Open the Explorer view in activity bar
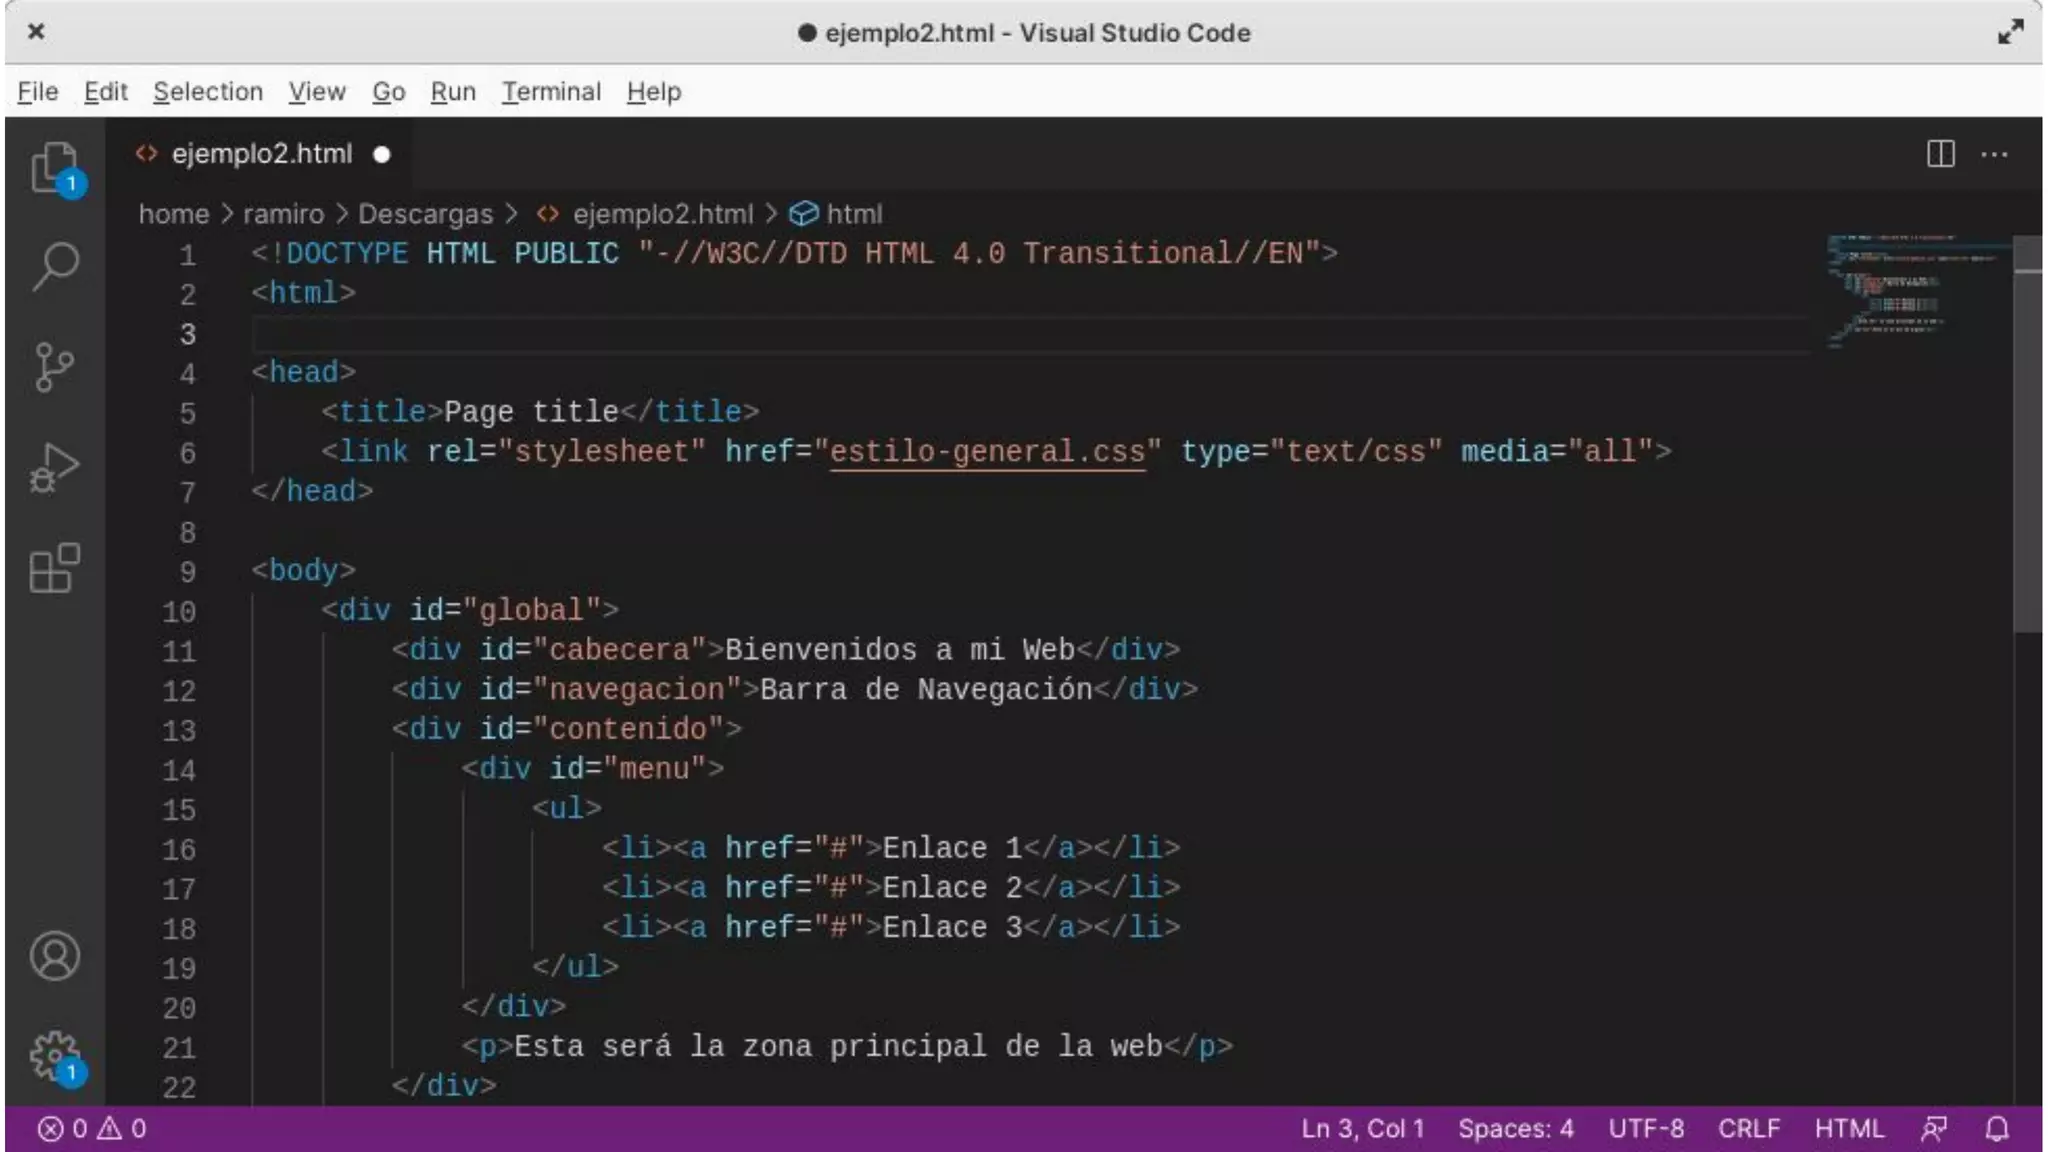This screenshot has width=2048, height=1152. 54,166
